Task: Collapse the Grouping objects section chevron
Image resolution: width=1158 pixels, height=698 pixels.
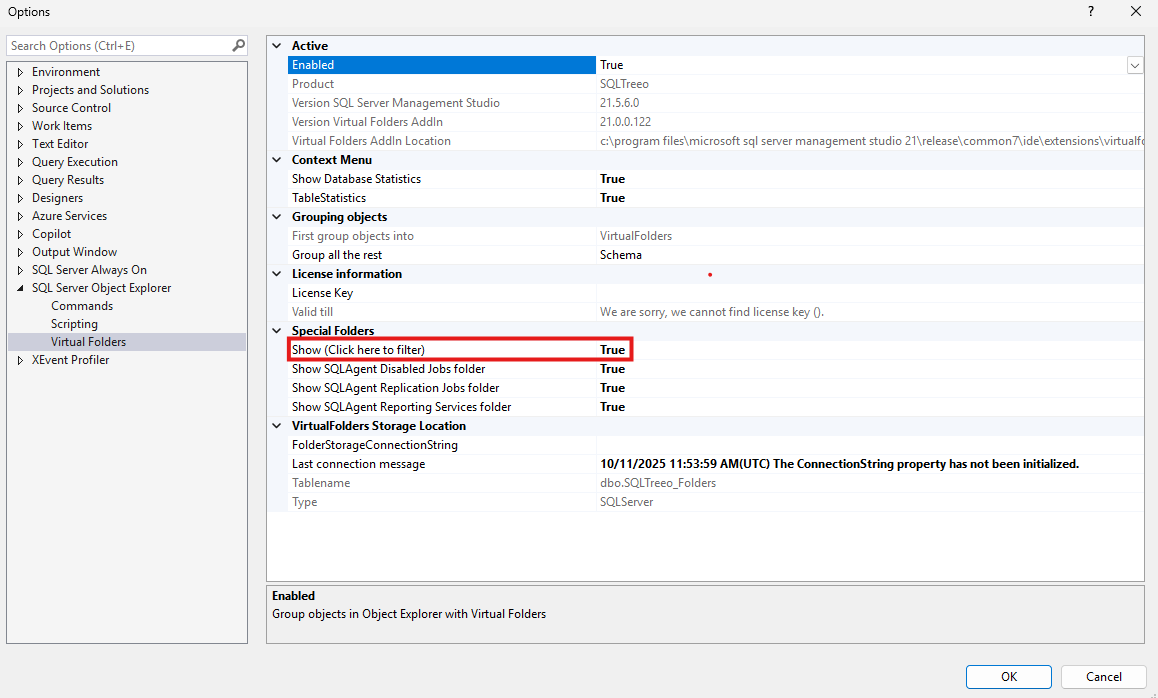Action: coord(277,217)
